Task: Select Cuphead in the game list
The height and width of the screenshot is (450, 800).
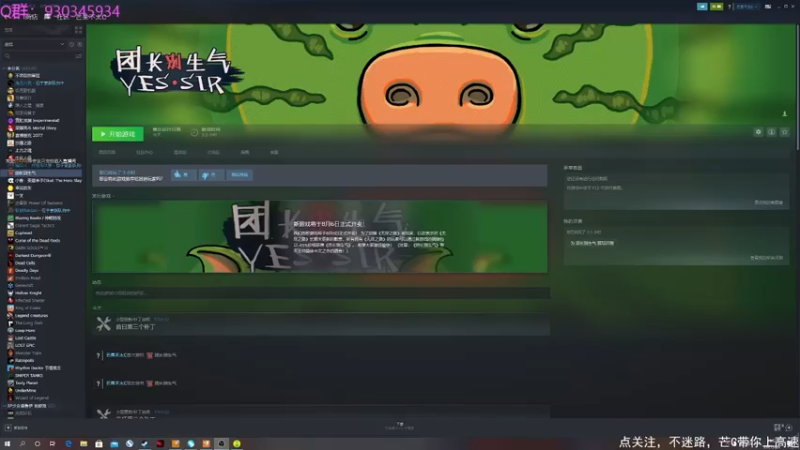Action: 23,233
